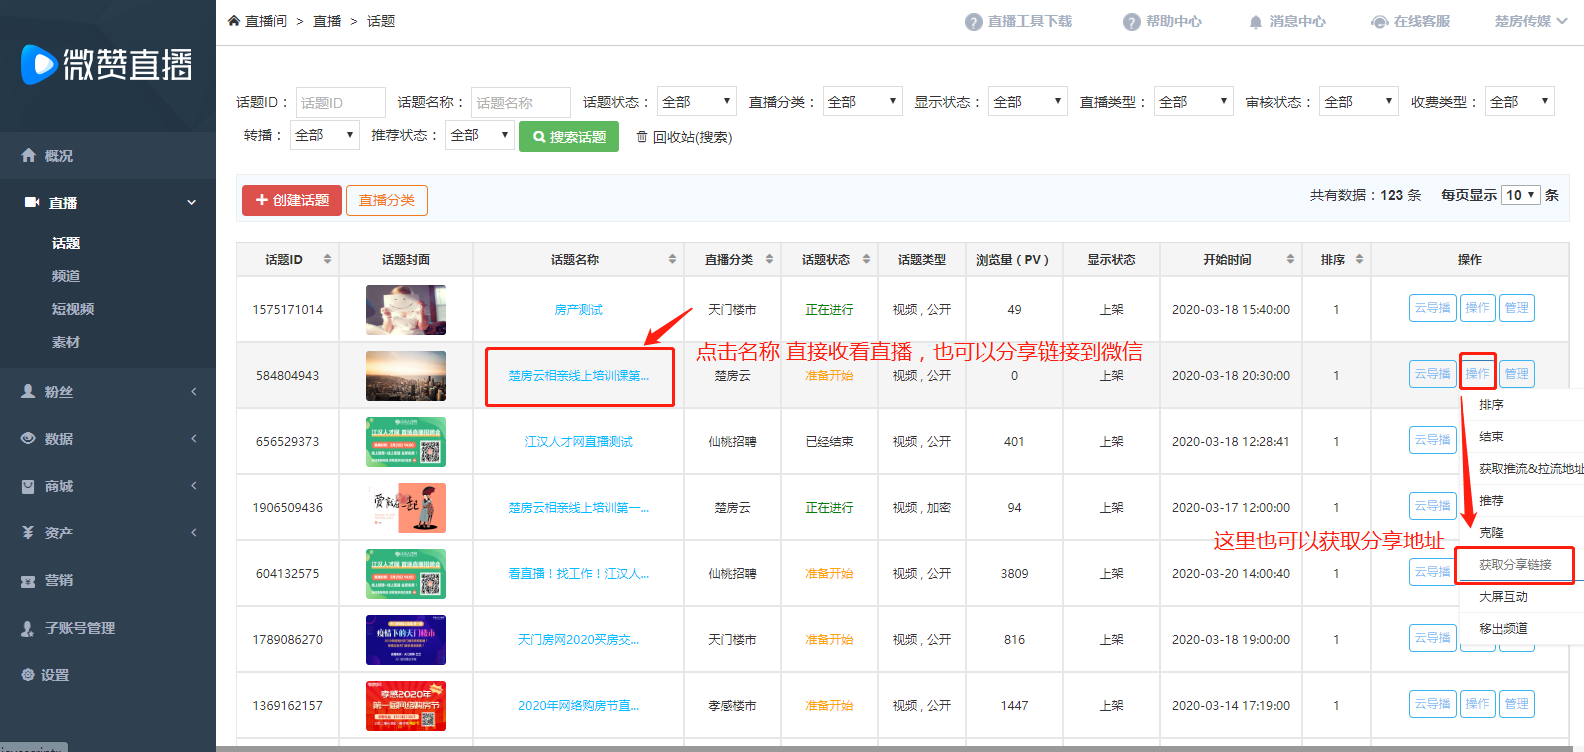Click cover thumbnail of topic 1575171014

coord(406,310)
